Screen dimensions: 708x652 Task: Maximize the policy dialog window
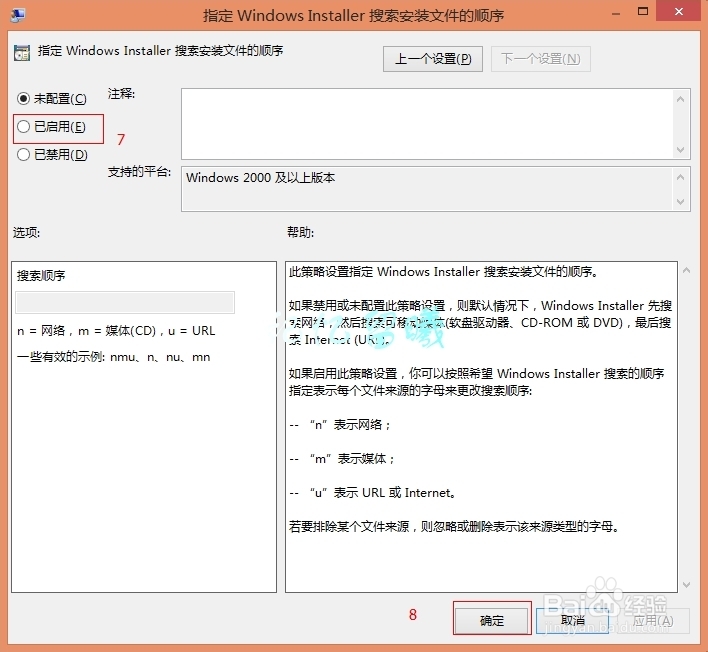click(x=643, y=12)
